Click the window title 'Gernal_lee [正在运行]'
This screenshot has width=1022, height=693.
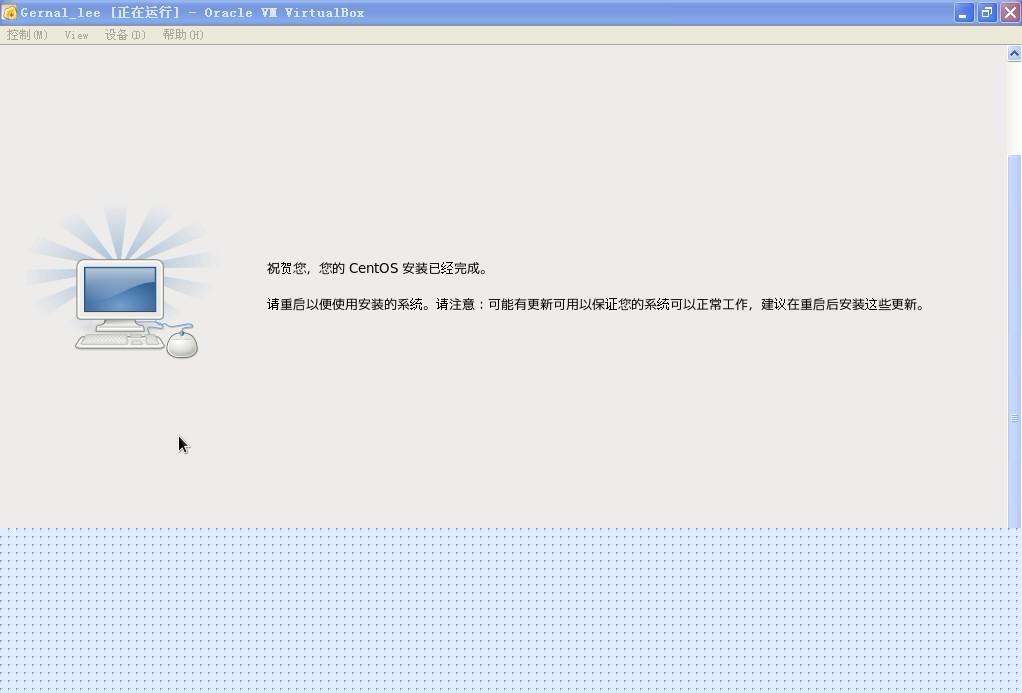100,12
